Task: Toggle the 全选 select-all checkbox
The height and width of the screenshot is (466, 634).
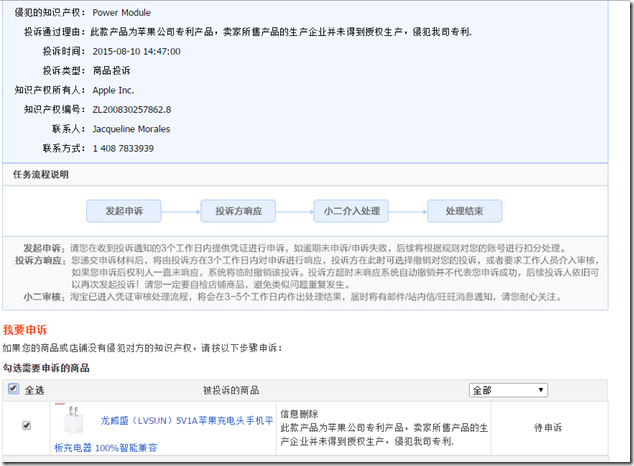Action: tap(13, 389)
